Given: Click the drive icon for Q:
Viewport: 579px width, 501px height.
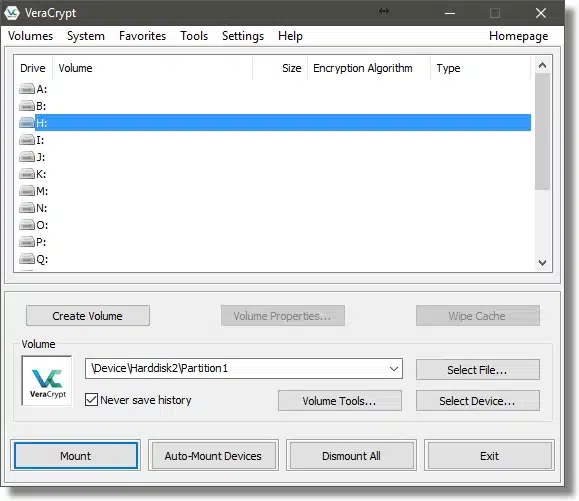Looking at the screenshot, I should [27, 259].
